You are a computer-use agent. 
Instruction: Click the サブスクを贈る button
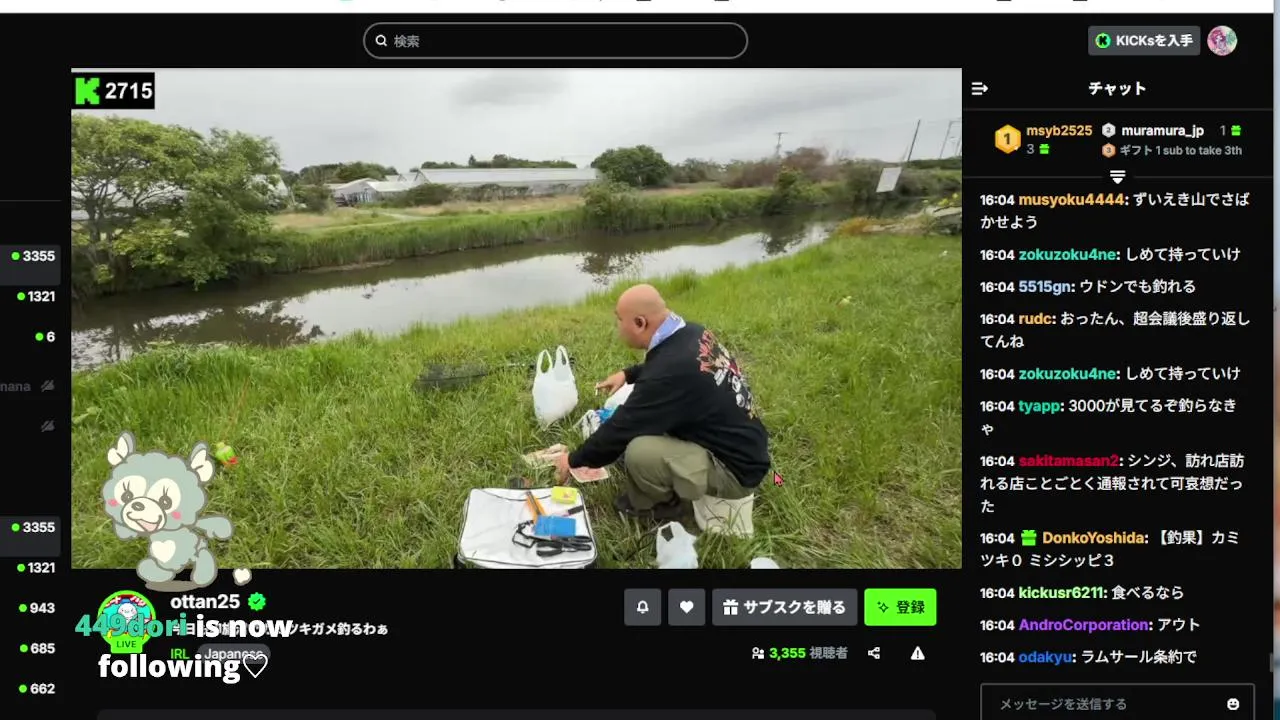[784, 607]
